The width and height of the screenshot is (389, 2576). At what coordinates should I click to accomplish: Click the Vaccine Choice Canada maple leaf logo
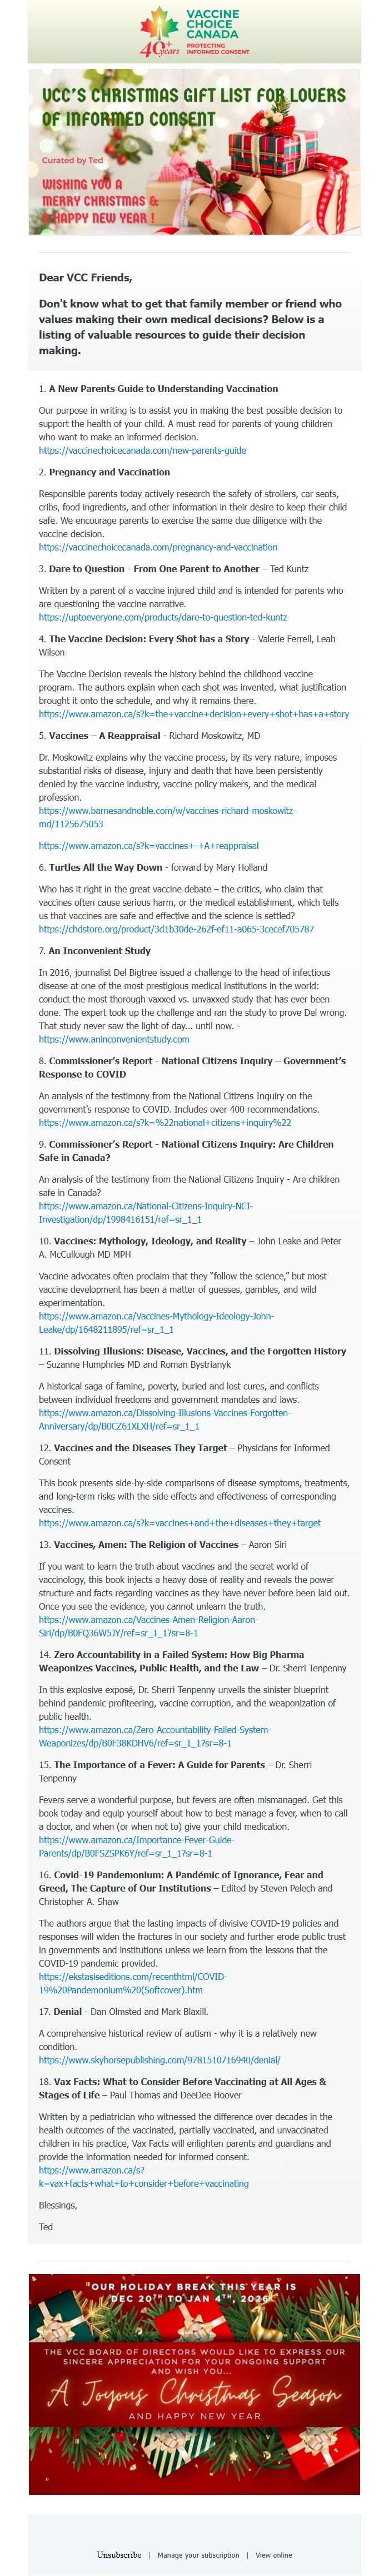click(194, 31)
